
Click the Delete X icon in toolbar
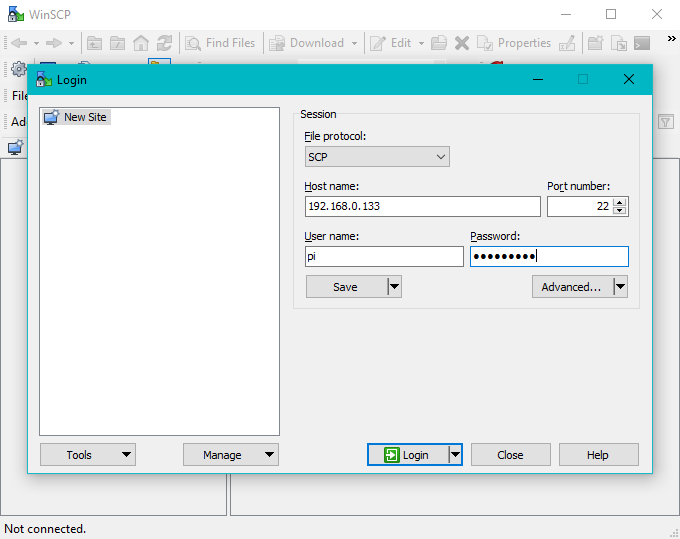(x=462, y=43)
